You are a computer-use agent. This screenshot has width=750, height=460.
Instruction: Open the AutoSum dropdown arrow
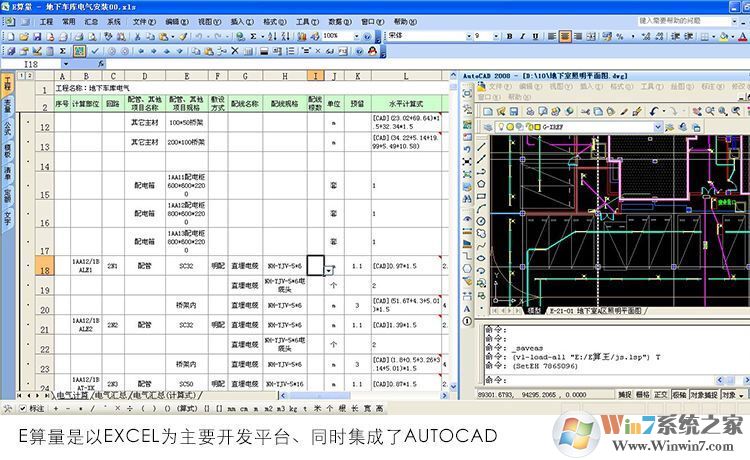263,37
